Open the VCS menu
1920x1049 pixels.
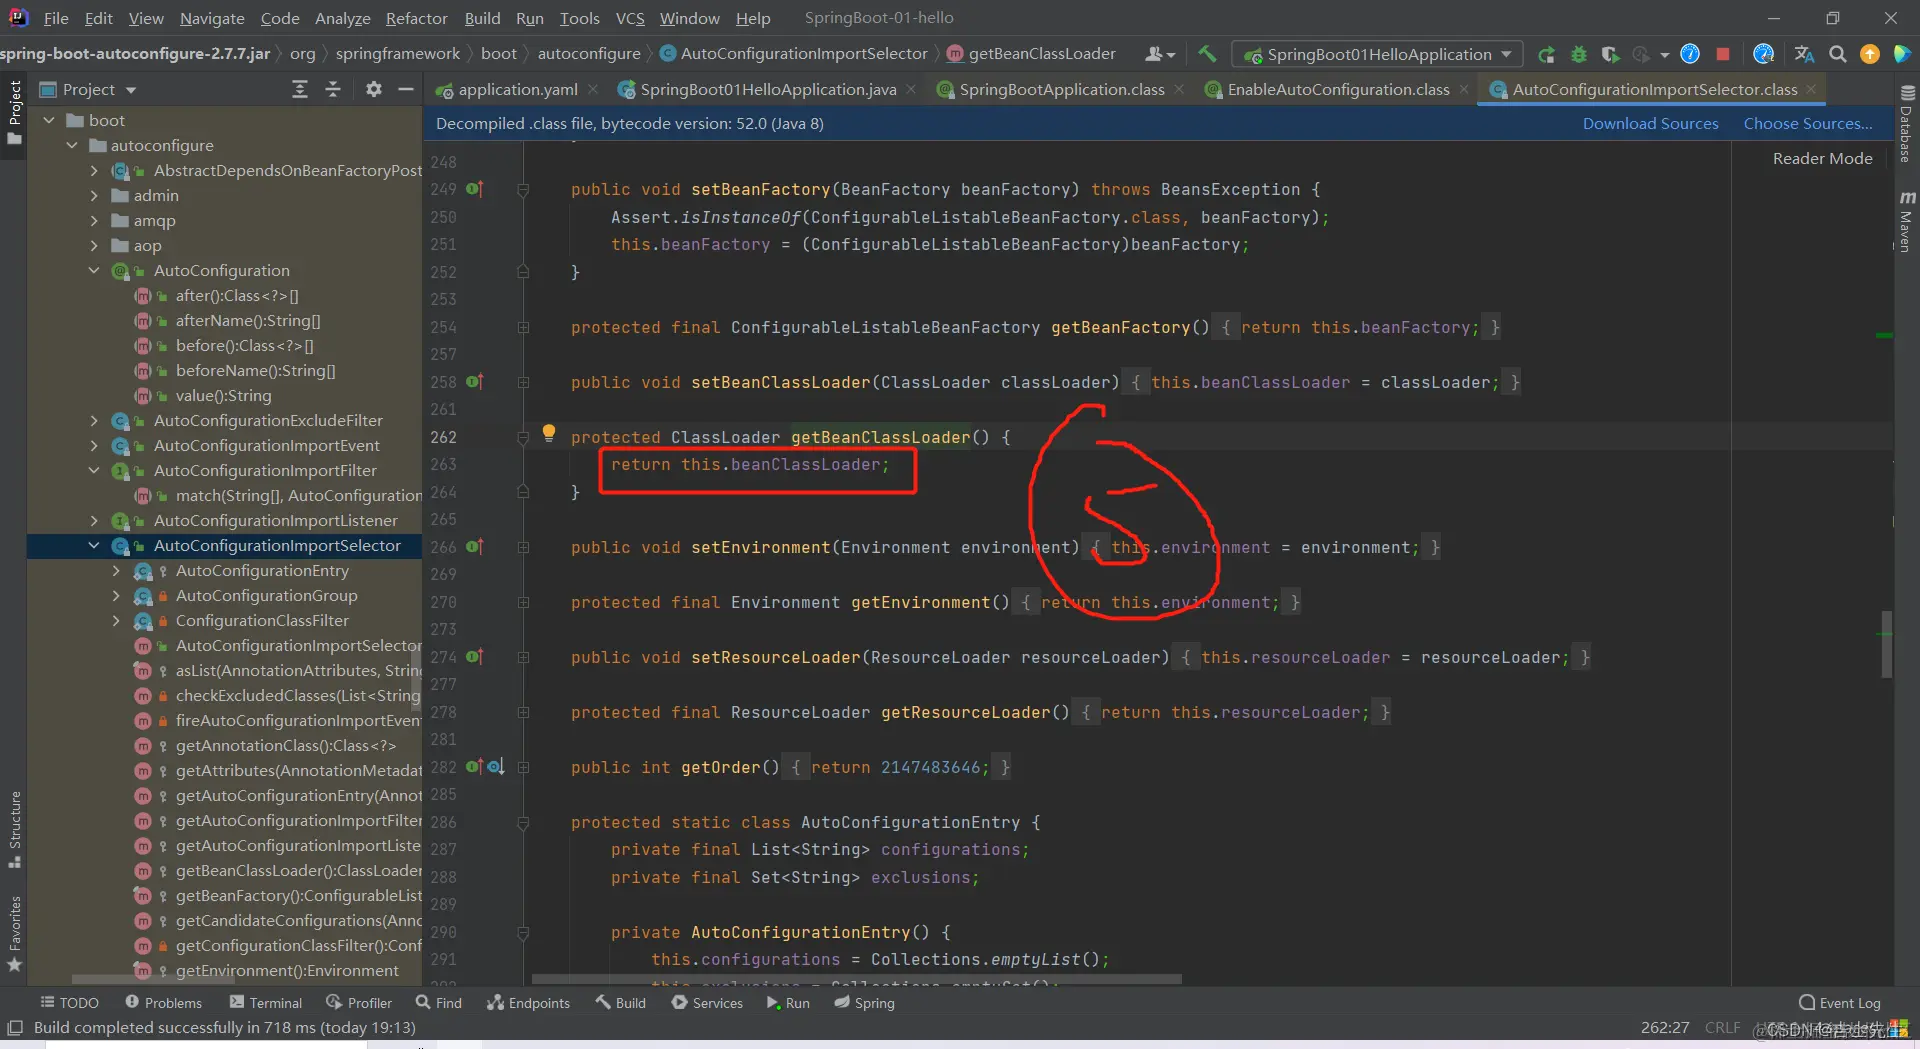point(630,18)
